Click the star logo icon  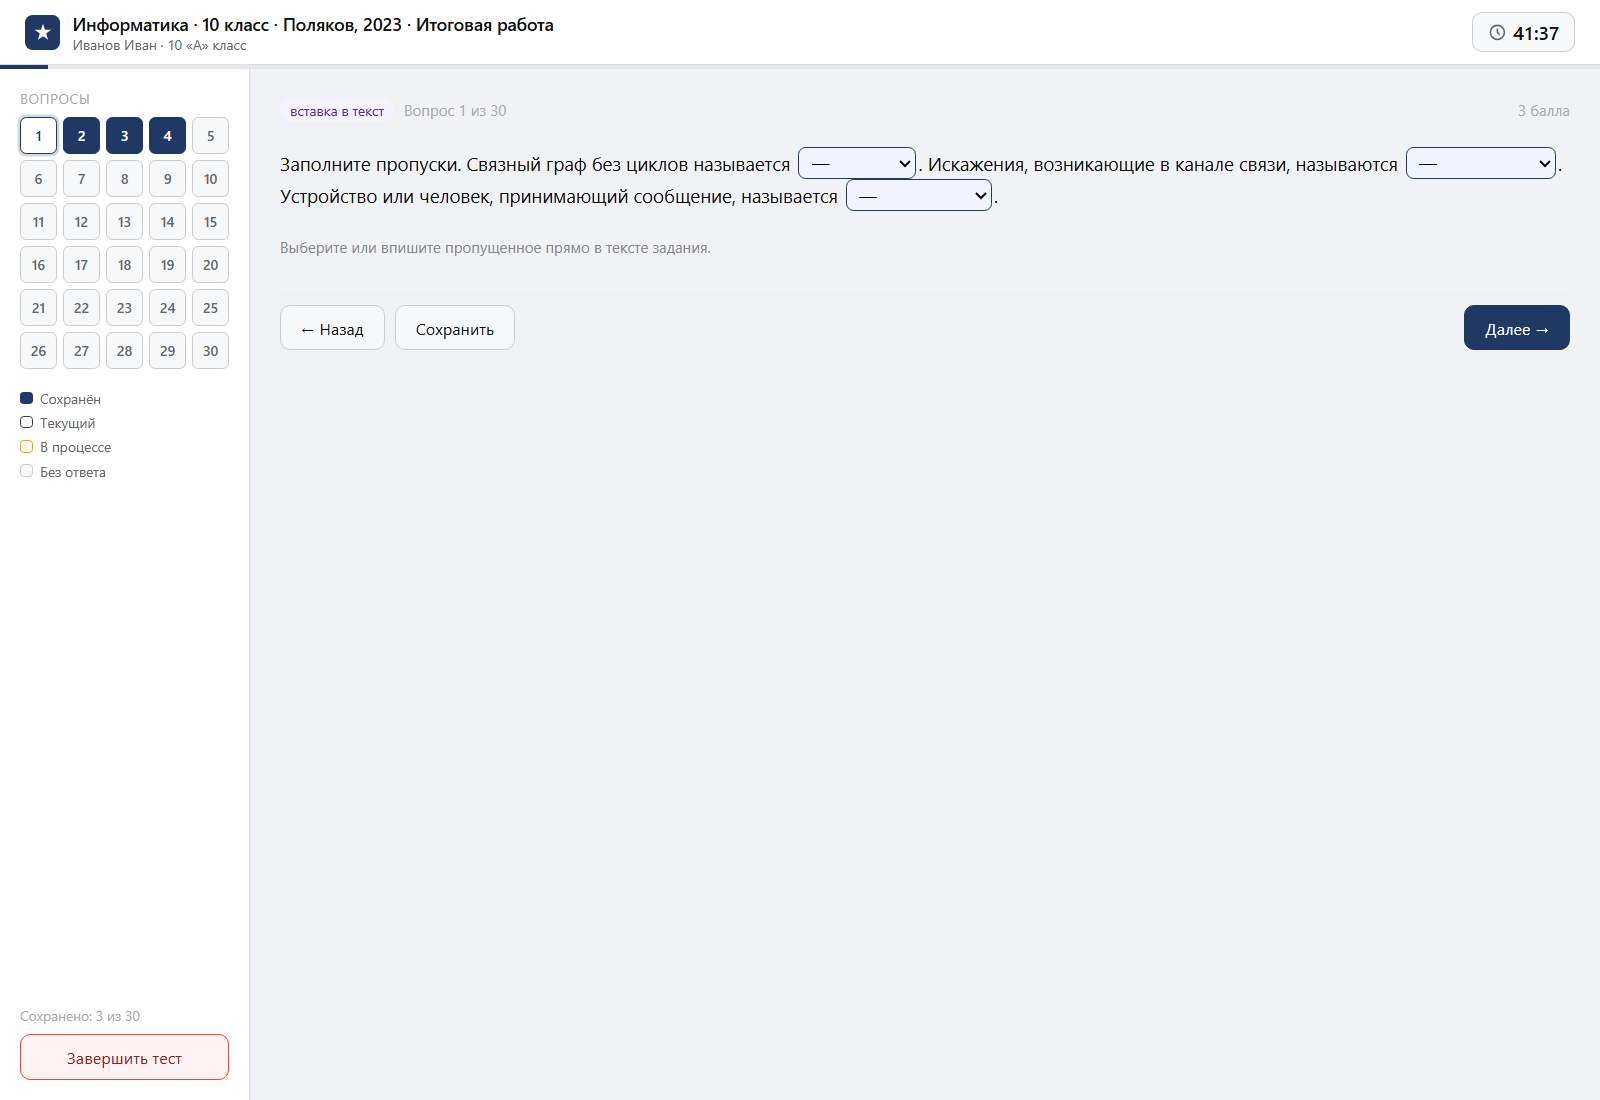(42, 33)
